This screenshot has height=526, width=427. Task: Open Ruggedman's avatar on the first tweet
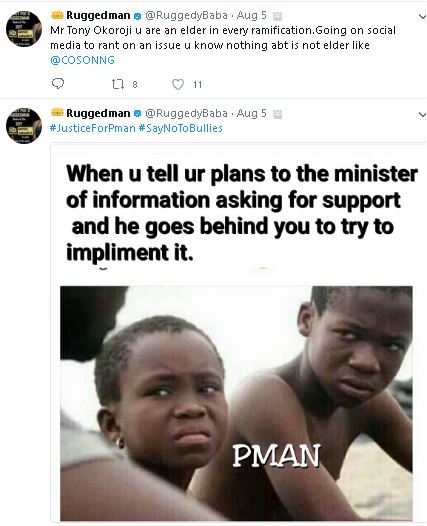(24, 28)
